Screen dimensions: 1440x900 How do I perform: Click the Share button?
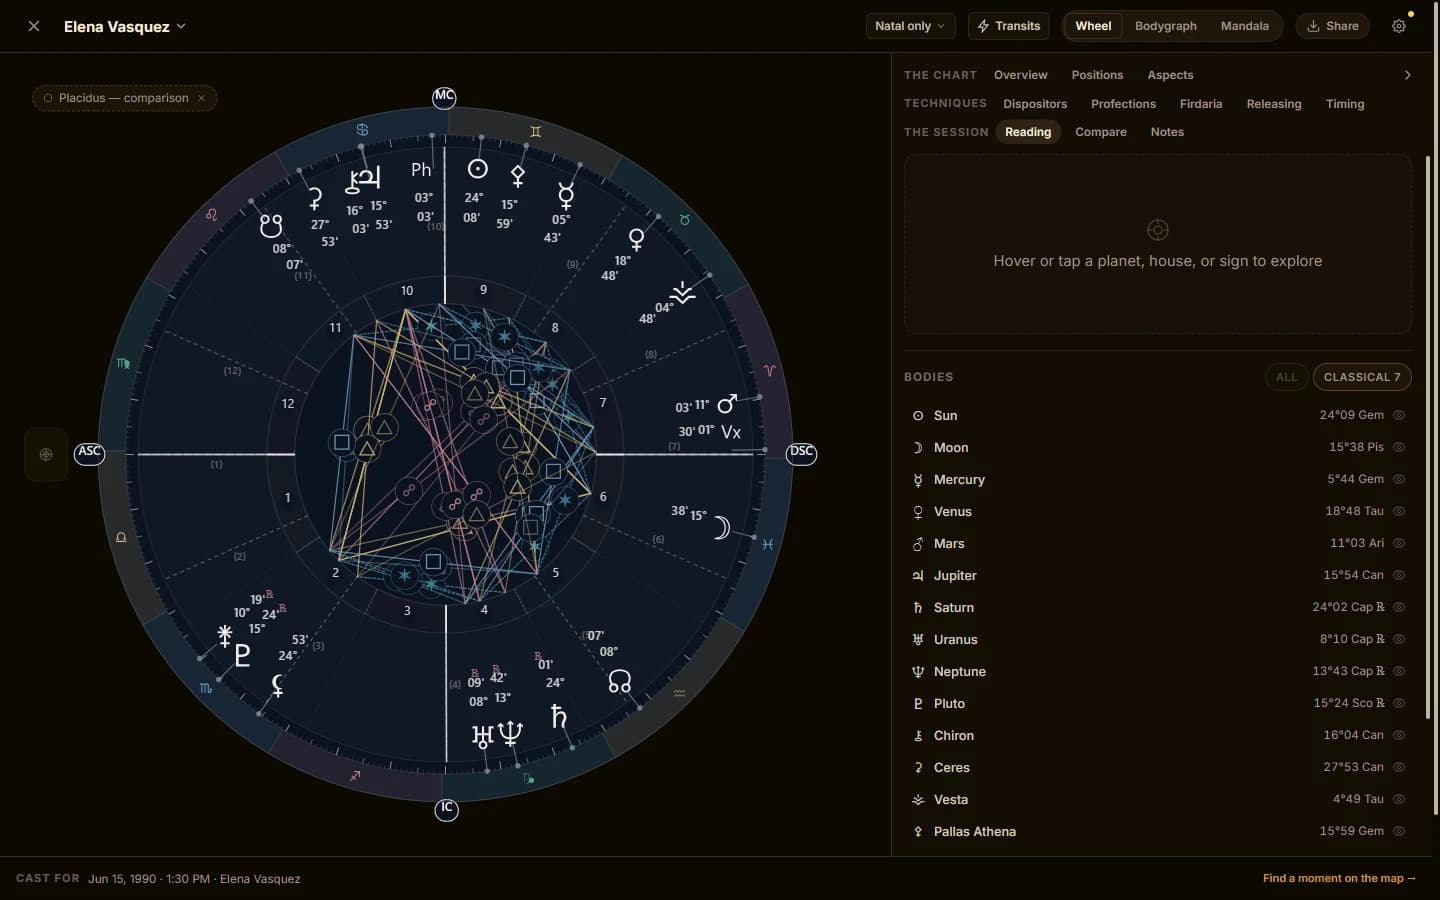click(1333, 26)
